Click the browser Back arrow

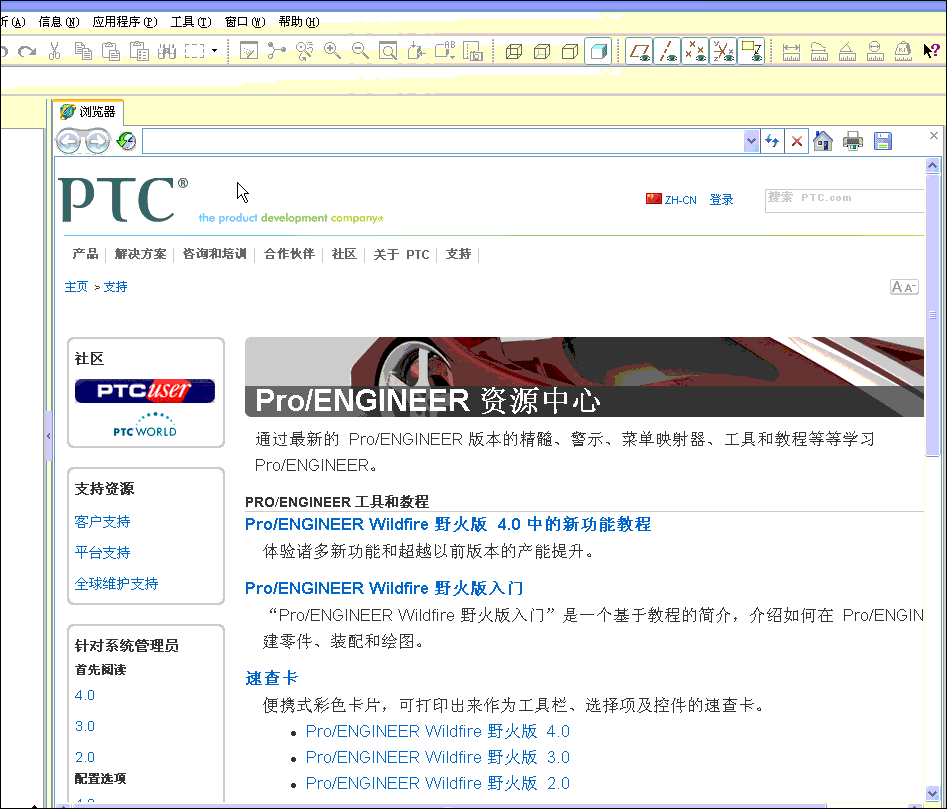pyautogui.click(x=69, y=142)
